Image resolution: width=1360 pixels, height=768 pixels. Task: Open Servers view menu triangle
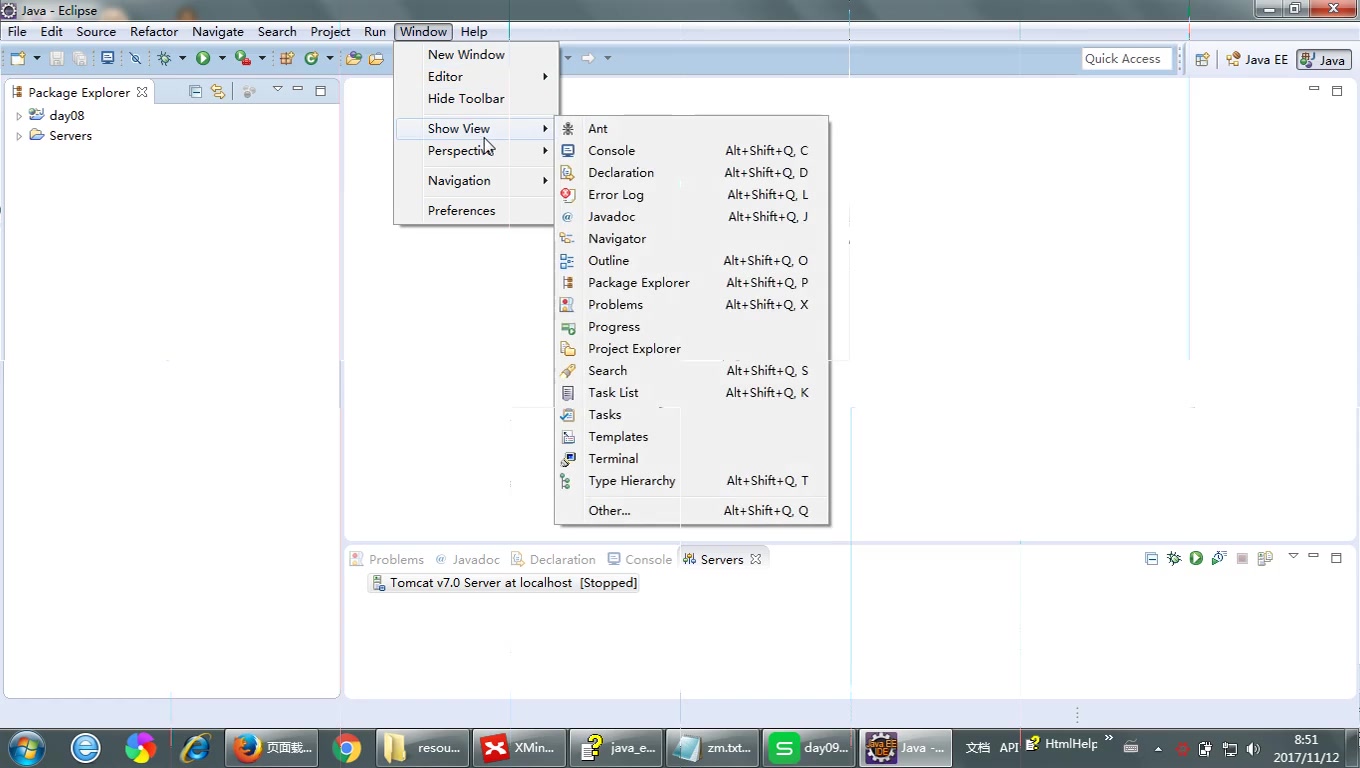1293,557
